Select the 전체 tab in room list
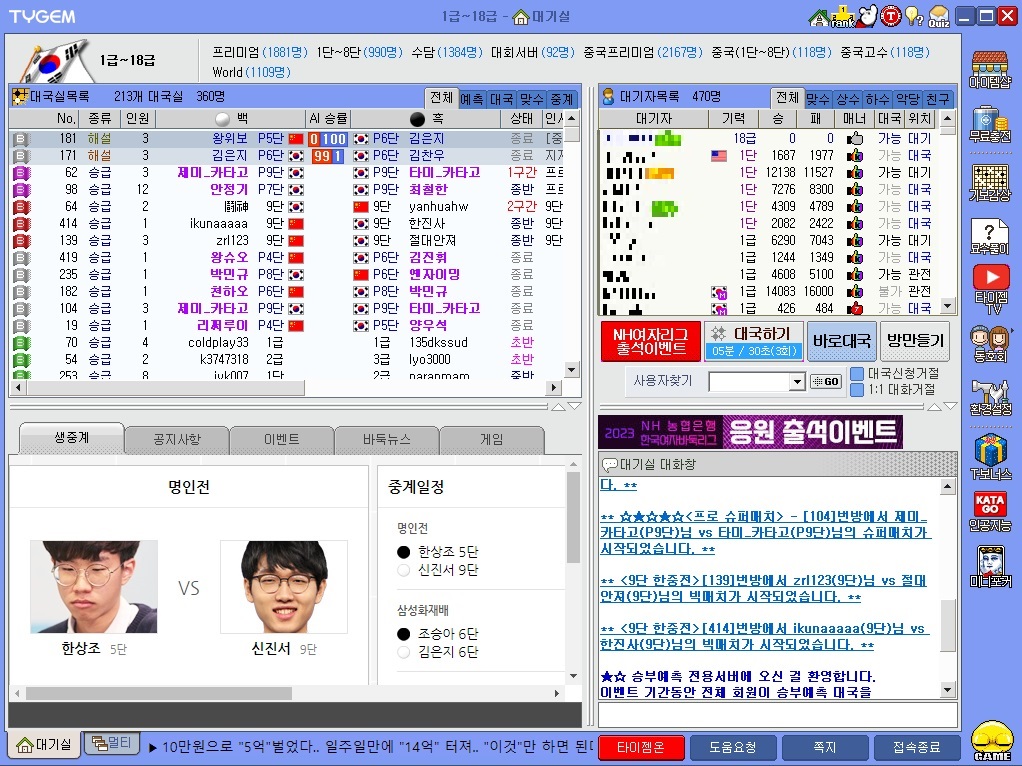 click(441, 98)
